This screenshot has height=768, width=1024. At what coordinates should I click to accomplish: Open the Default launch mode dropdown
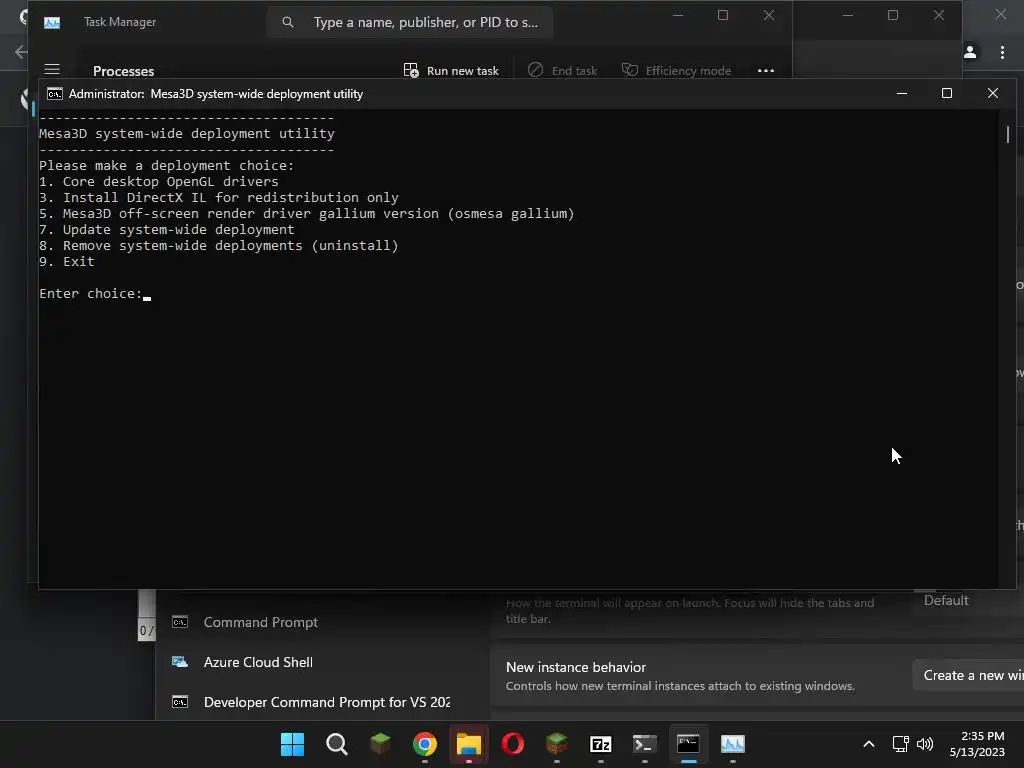968,601
